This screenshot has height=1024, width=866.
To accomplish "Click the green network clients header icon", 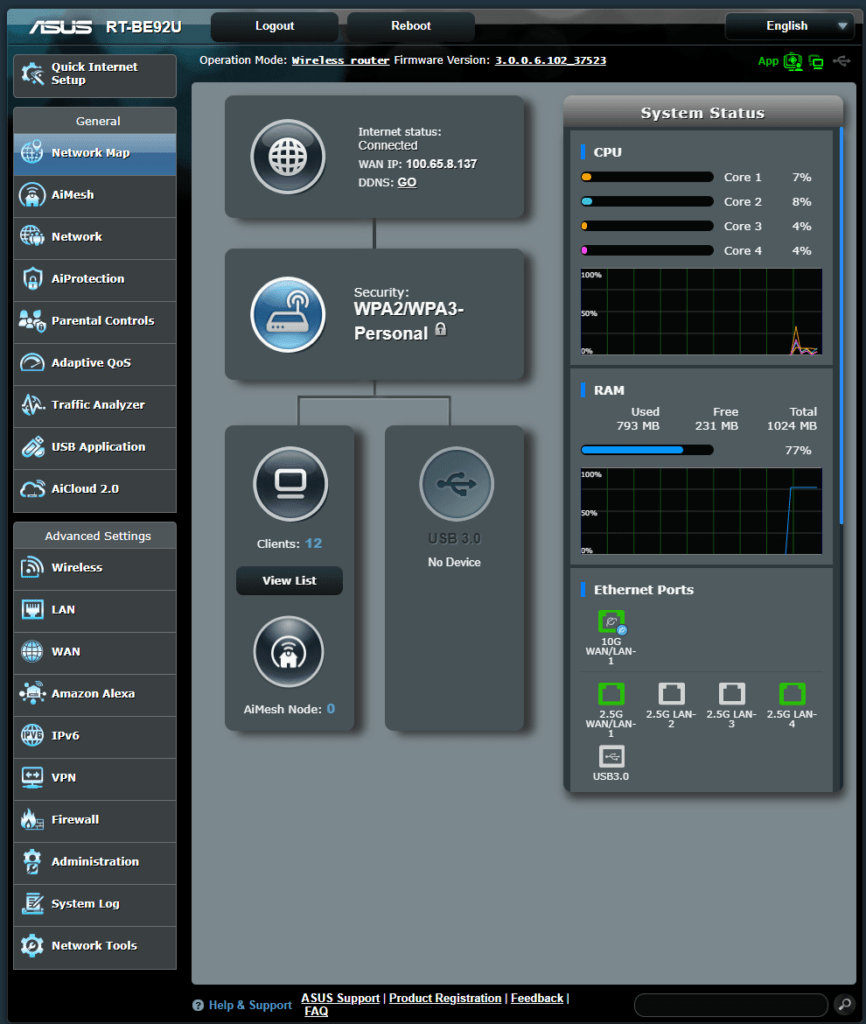I will pyautogui.click(x=816, y=62).
